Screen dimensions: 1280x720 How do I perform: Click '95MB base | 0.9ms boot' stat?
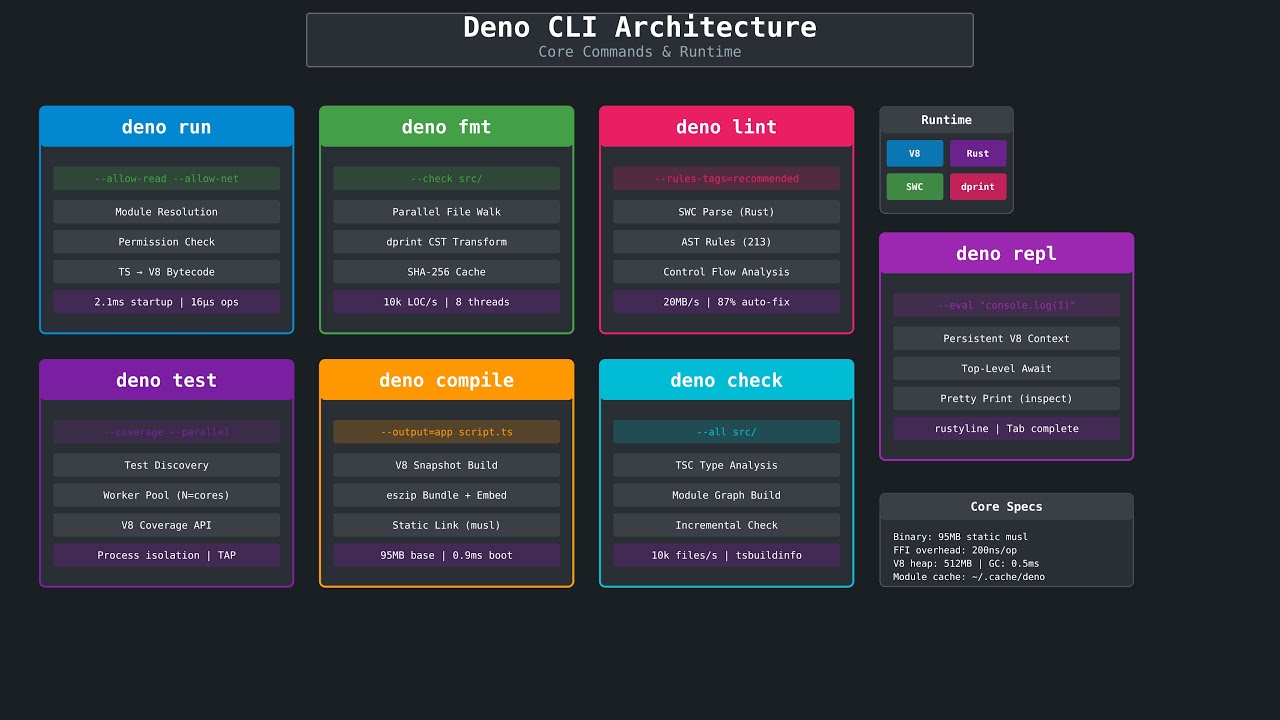[x=447, y=555]
